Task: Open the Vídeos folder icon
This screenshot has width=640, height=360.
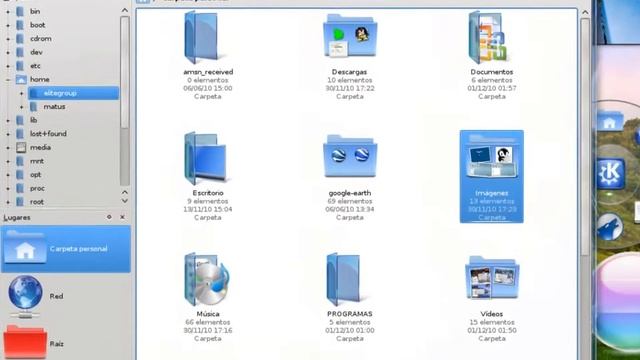Action: 492,278
